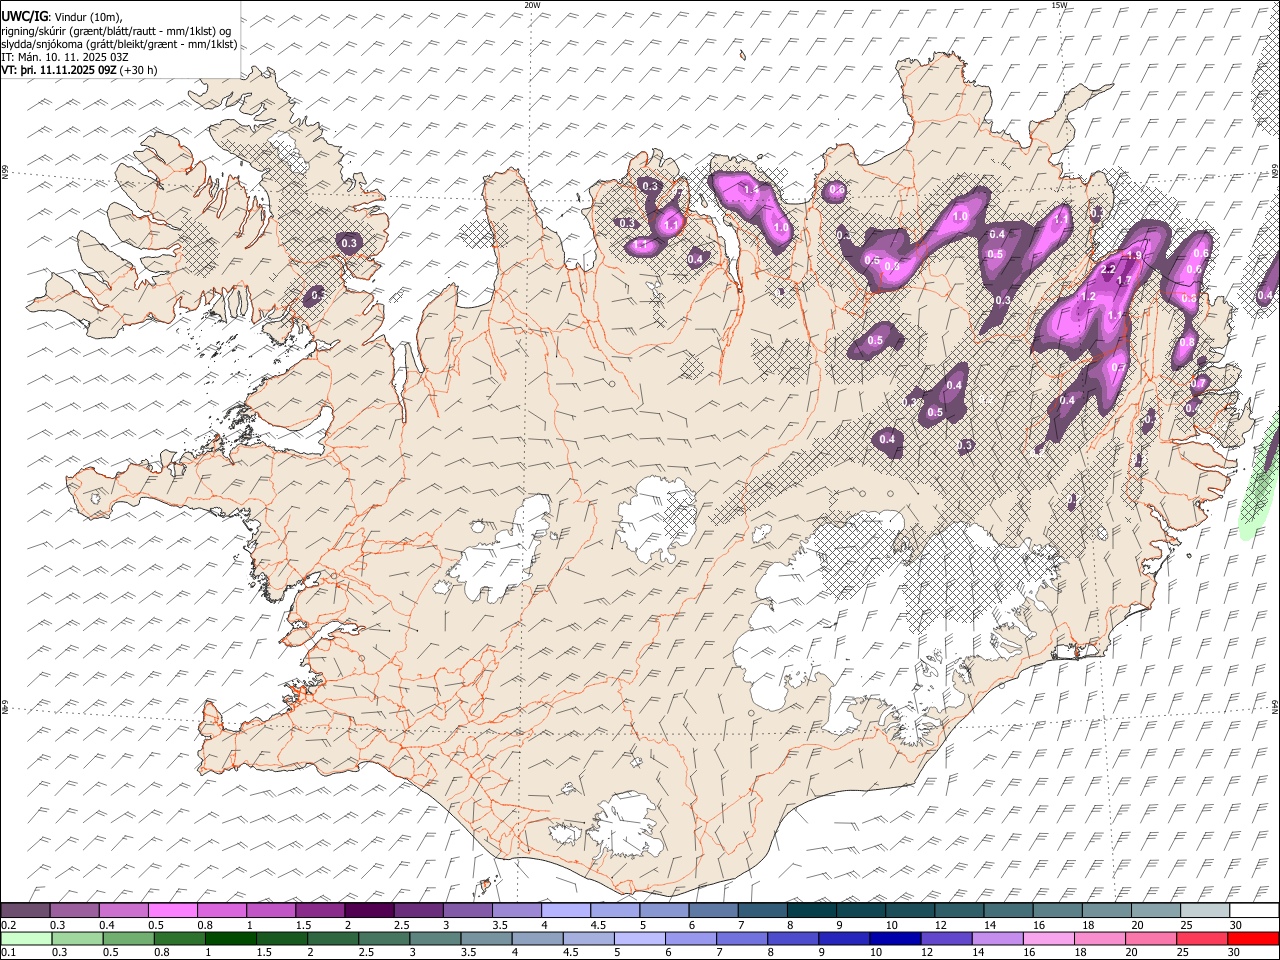Select the deep blue rain swatch between 10 and 12
Image resolution: width=1280 pixels, height=960 pixels.
[x=894, y=938]
